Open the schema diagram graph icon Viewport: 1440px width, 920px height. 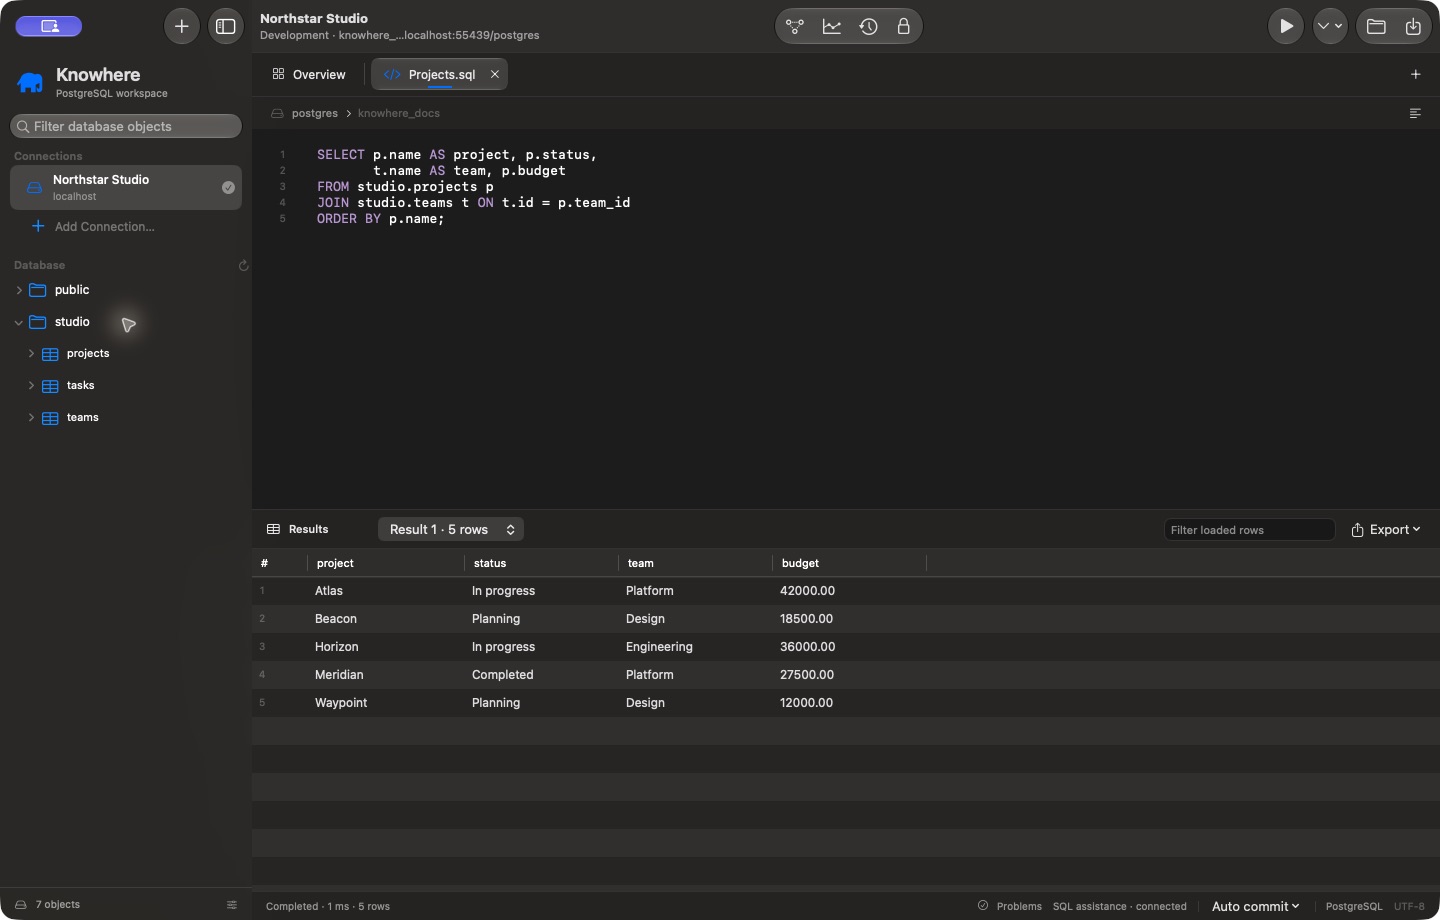click(x=795, y=27)
